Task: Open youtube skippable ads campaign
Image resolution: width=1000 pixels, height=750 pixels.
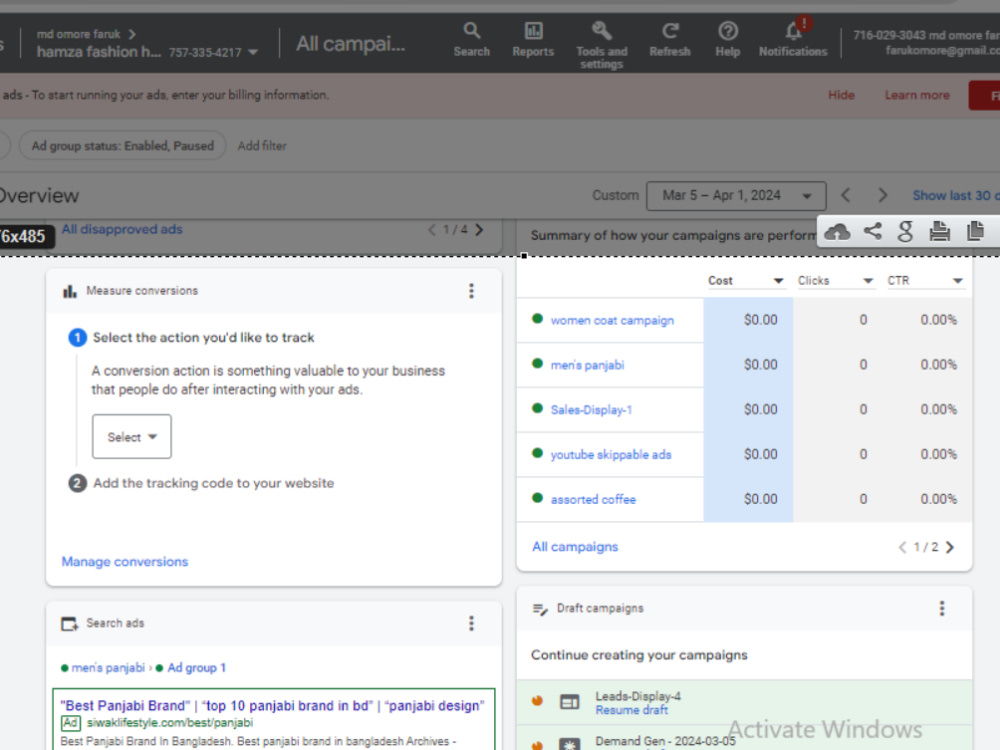Action: [611, 455]
